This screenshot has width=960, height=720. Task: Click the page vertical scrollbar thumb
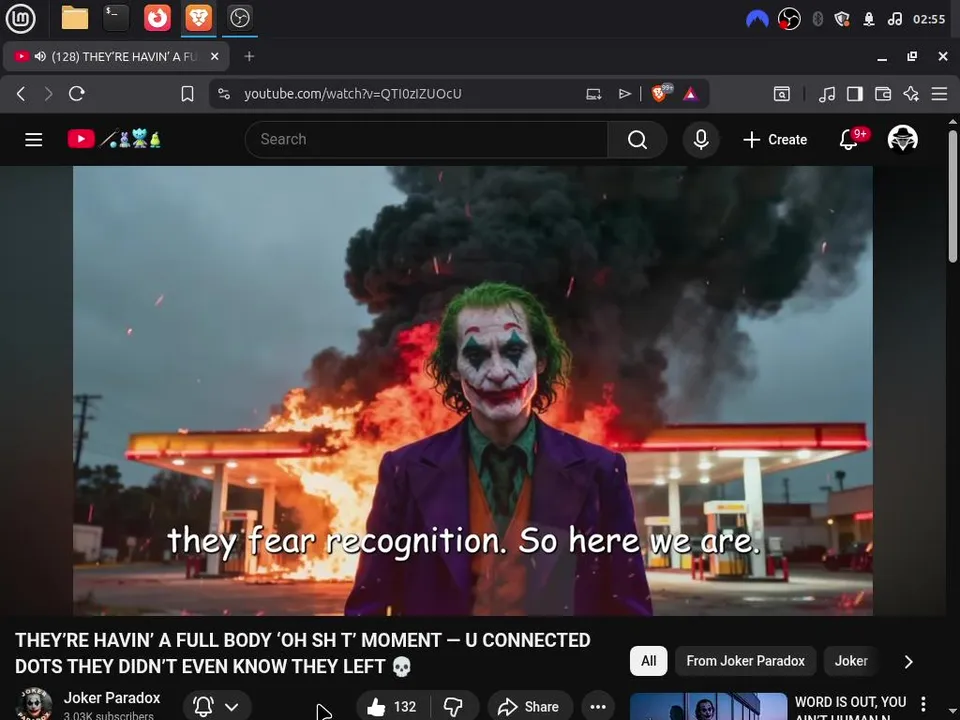[953, 195]
